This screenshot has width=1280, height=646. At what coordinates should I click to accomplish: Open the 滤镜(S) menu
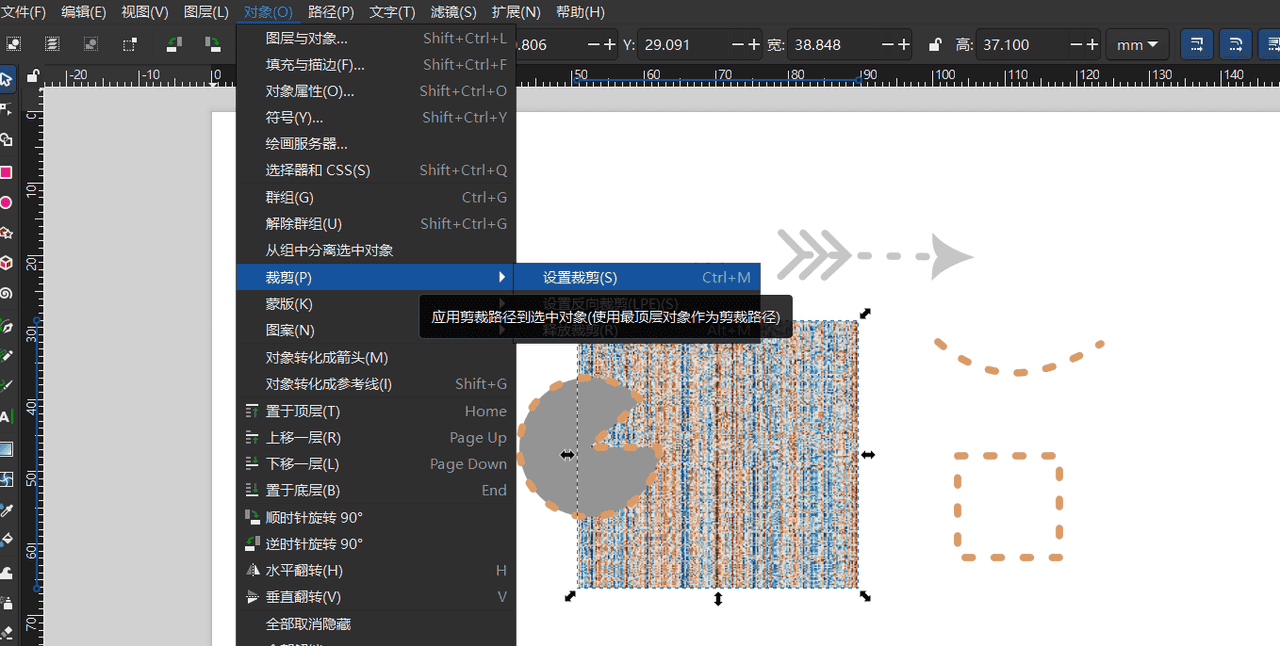click(x=453, y=12)
